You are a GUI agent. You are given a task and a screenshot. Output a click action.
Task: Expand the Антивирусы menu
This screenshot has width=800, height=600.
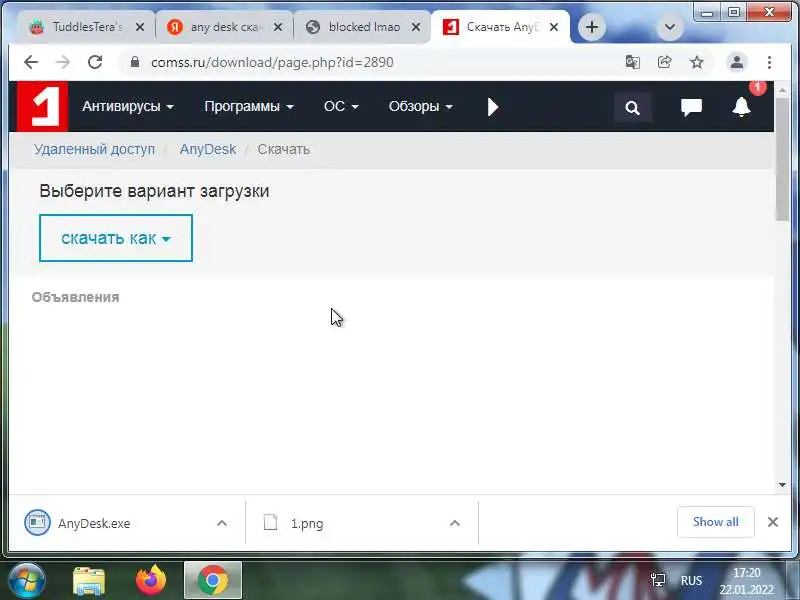pyautogui.click(x=128, y=106)
